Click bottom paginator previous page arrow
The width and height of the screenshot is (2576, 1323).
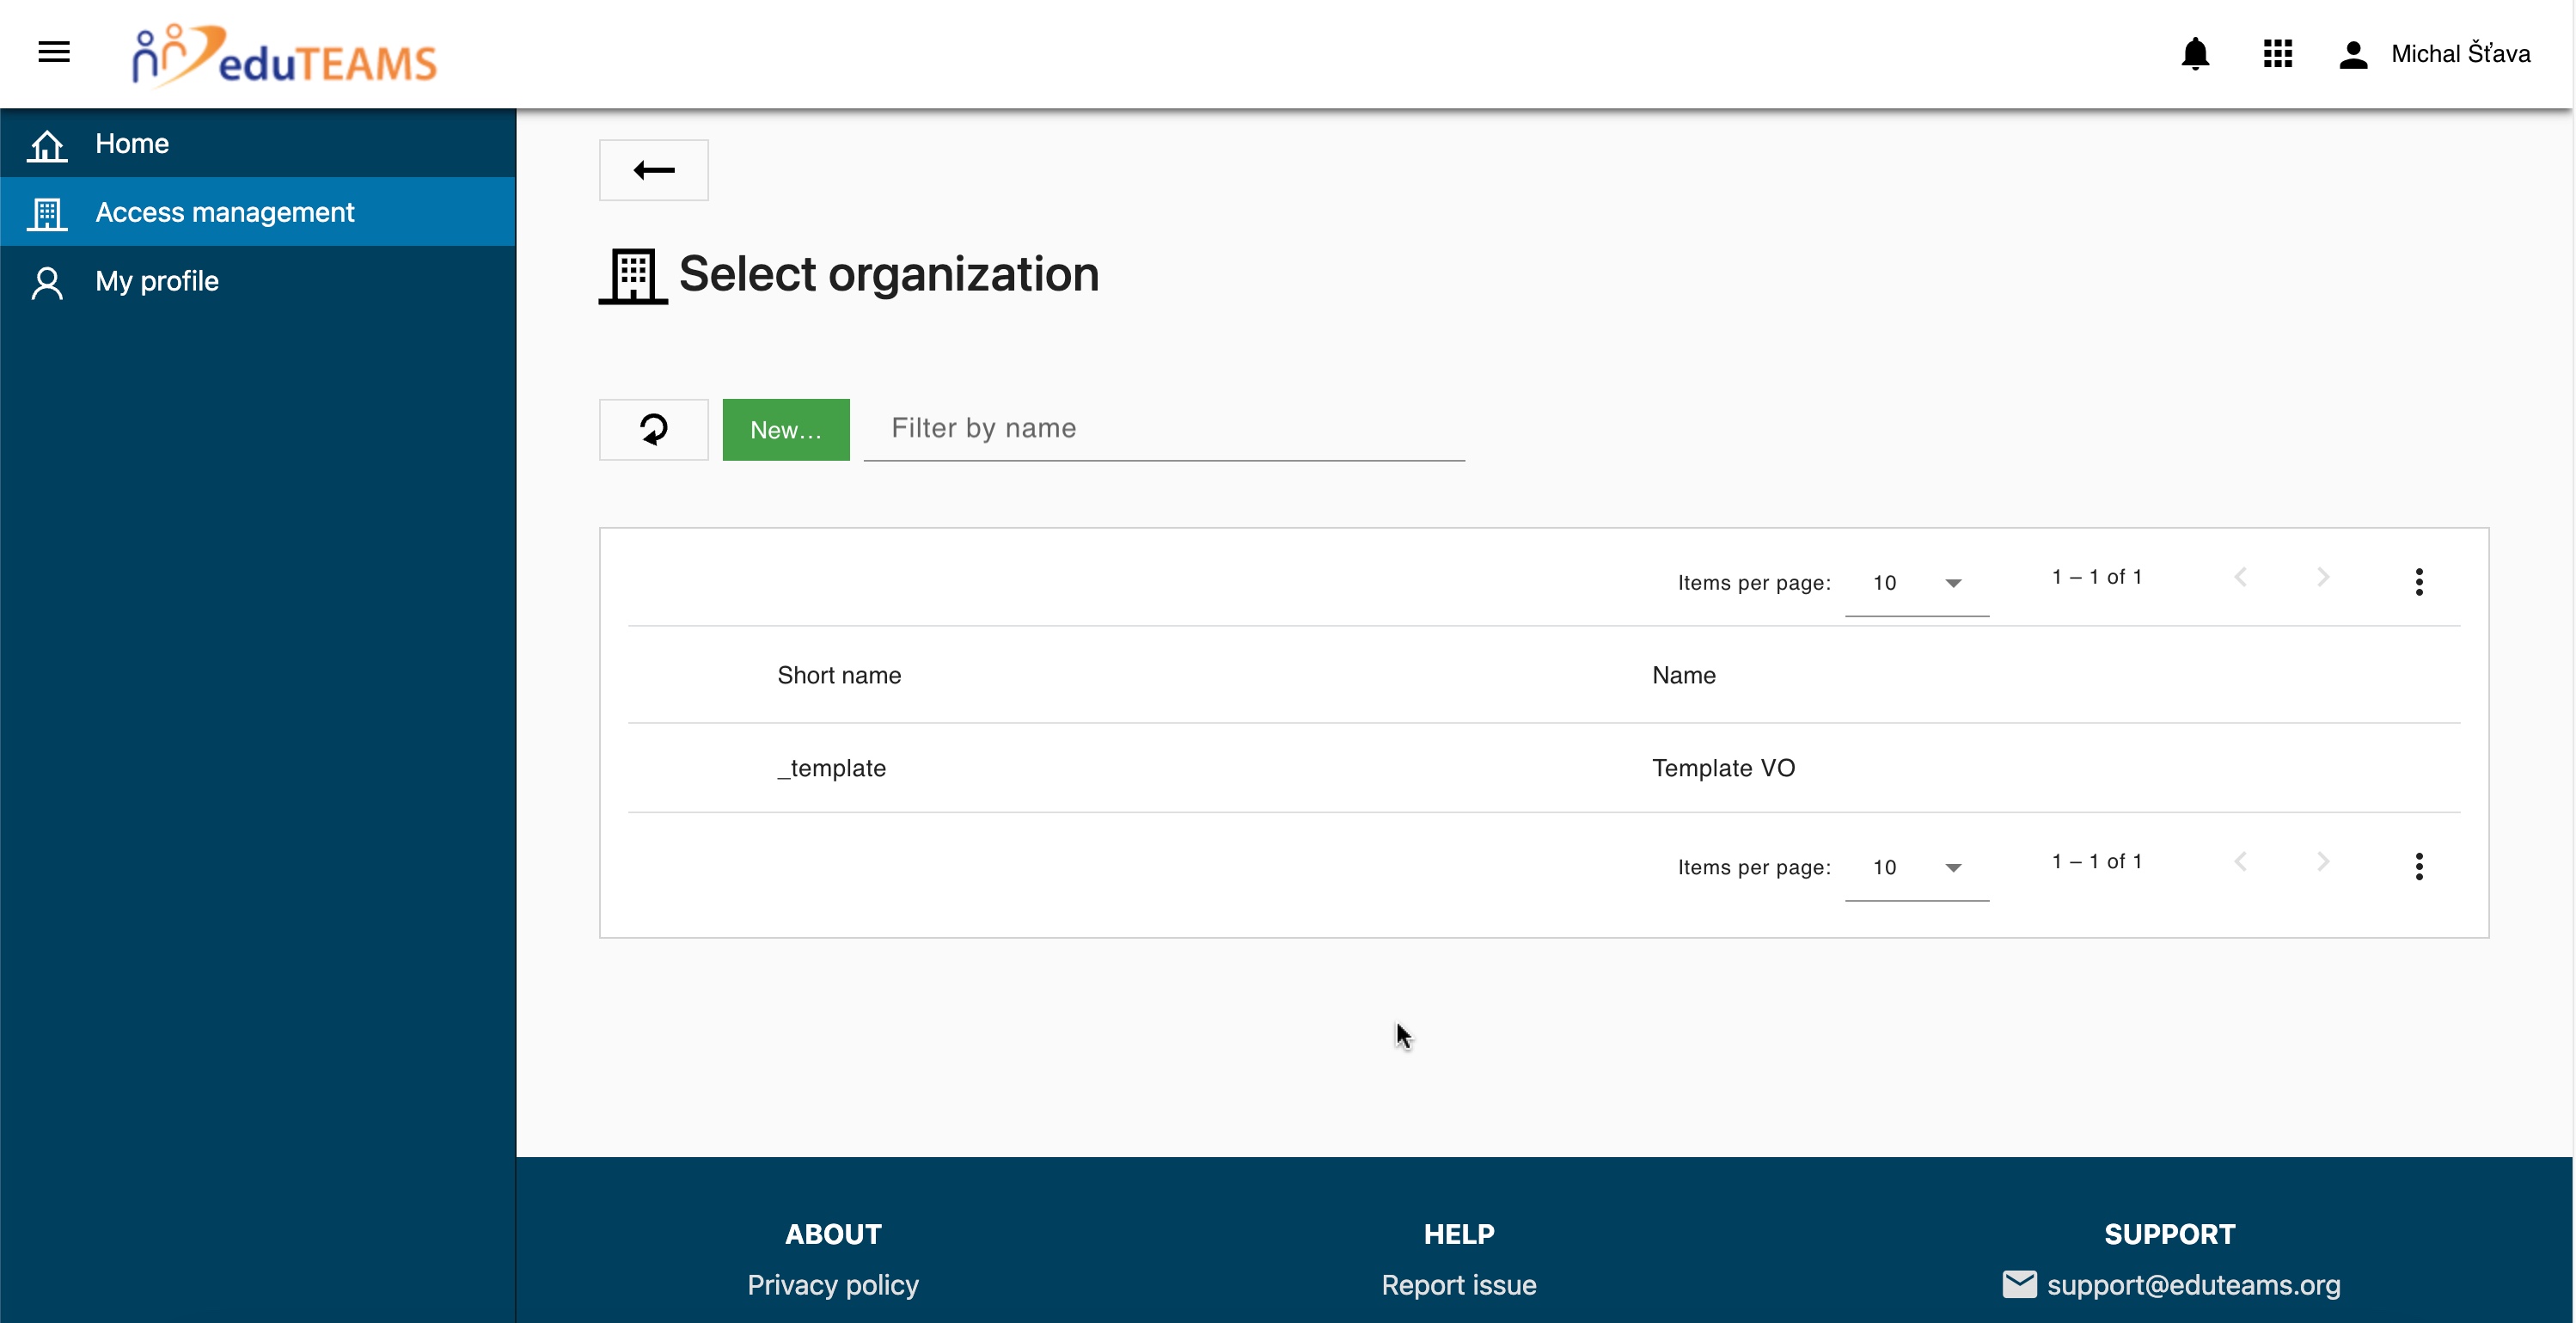(2241, 861)
